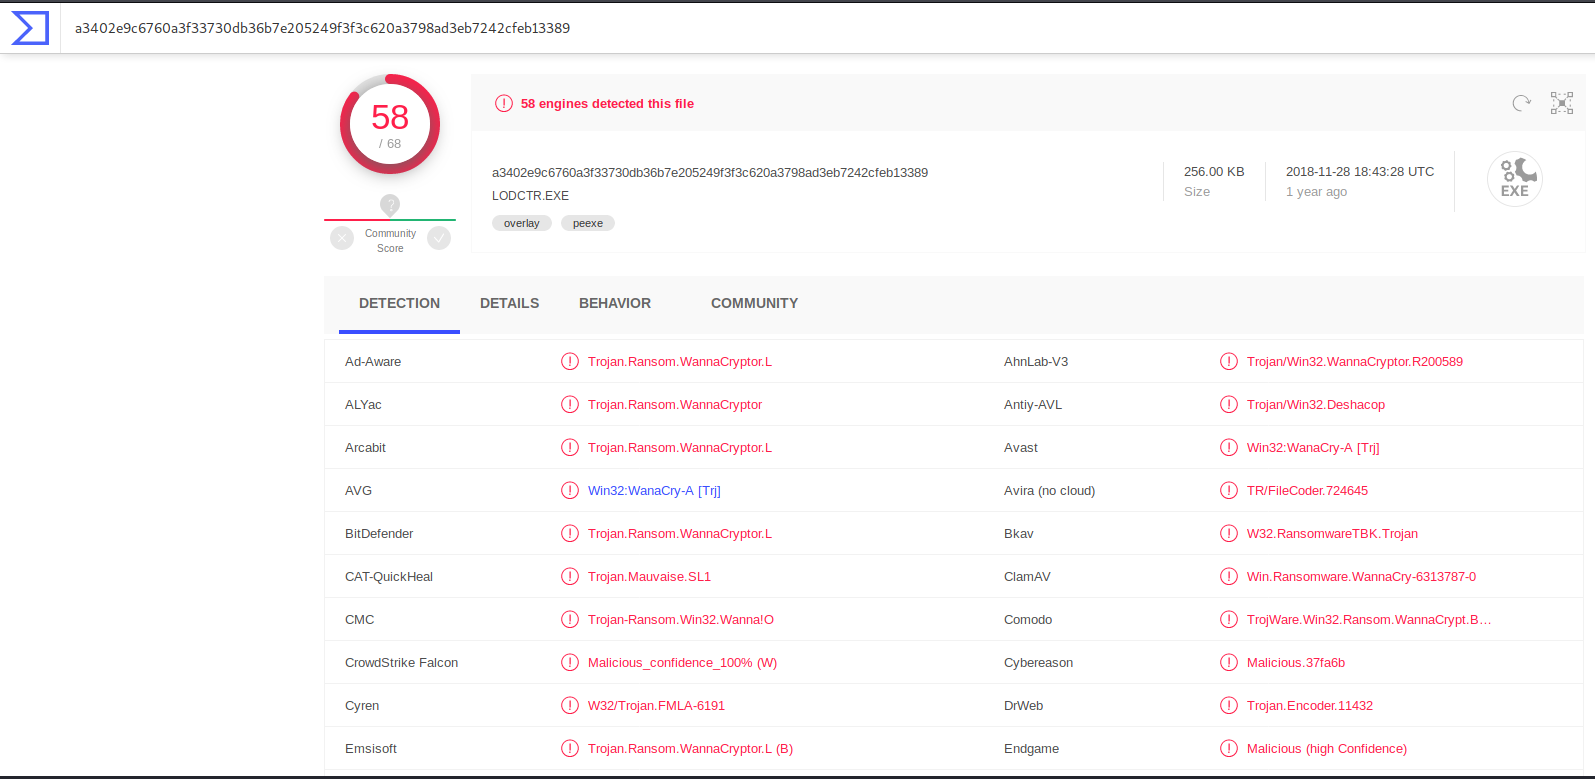The height and width of the screenshot is (779, 1595).
Task: Open the file relationship graph icon
Action: (1562, 103)
